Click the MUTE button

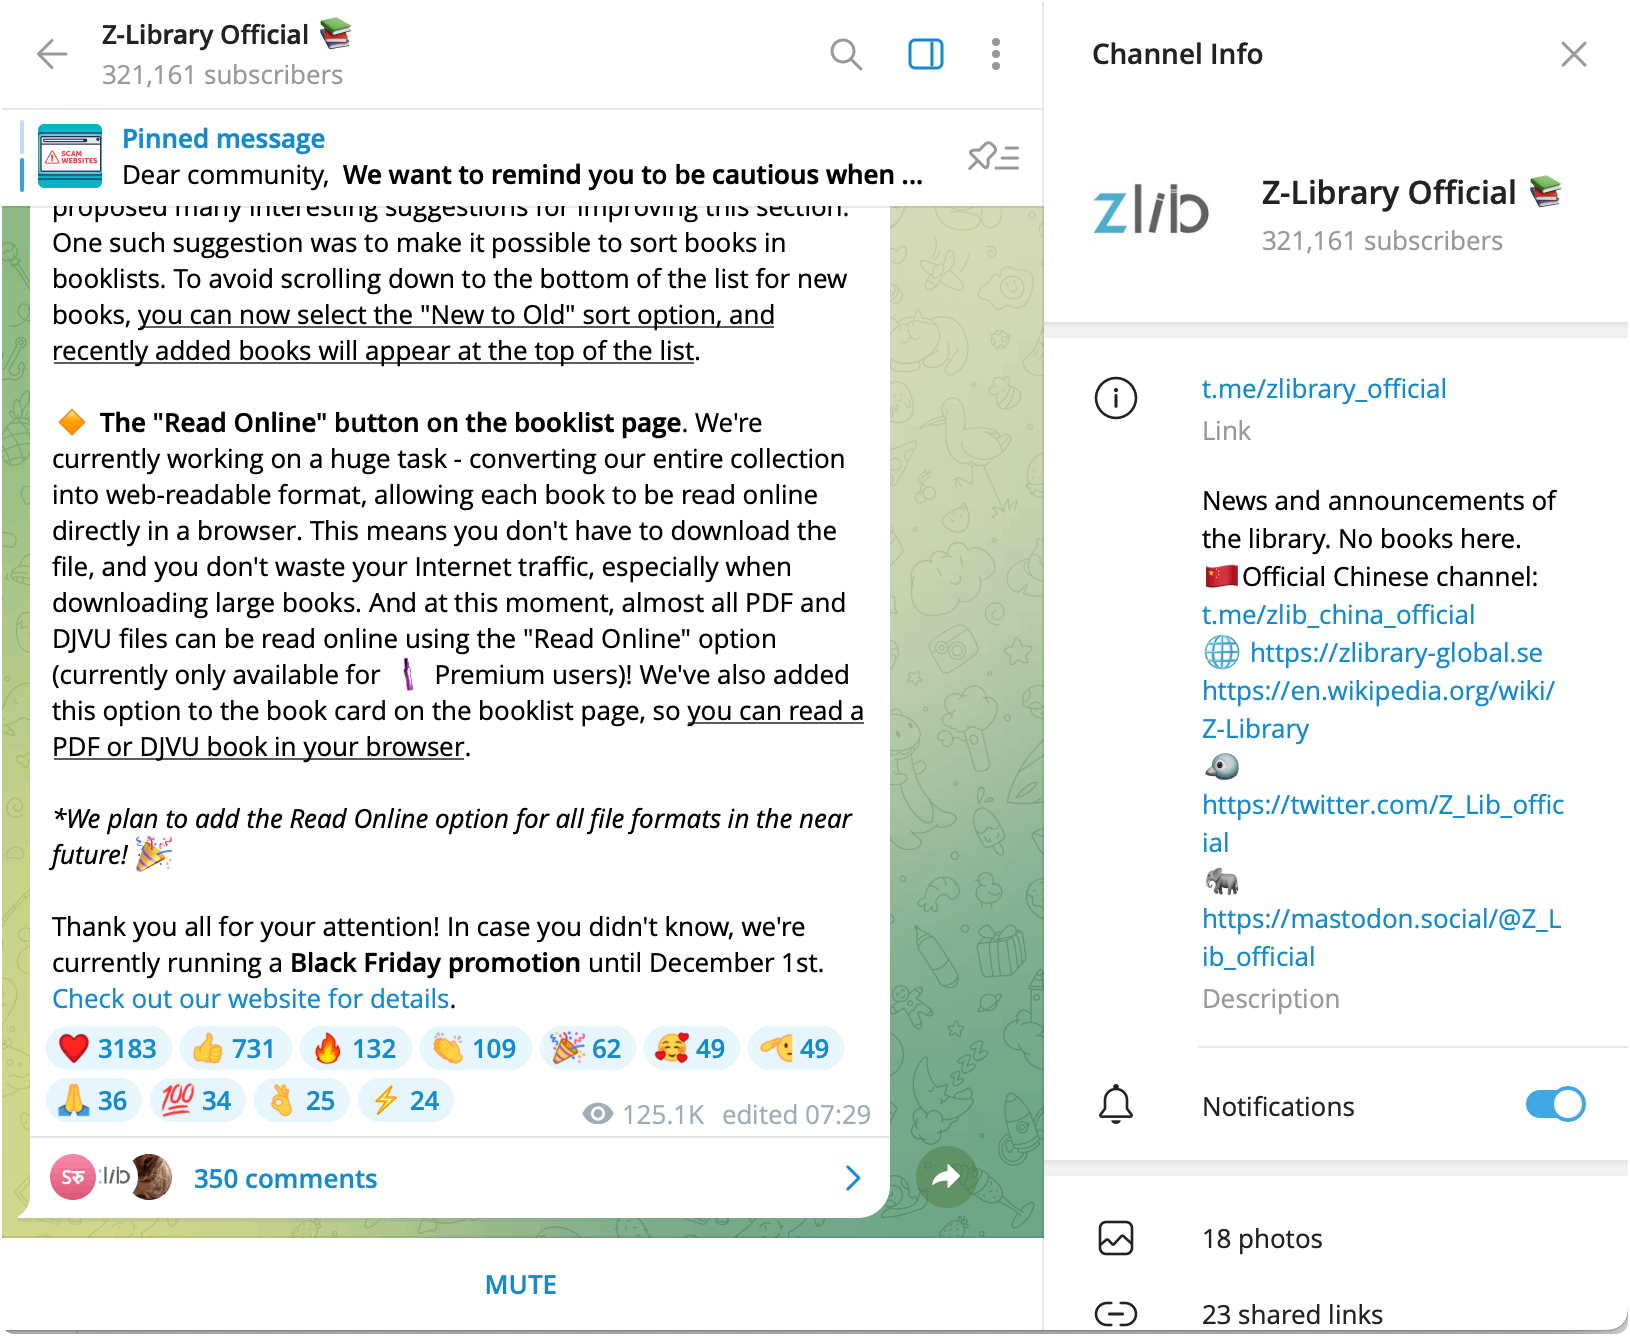521,1285
